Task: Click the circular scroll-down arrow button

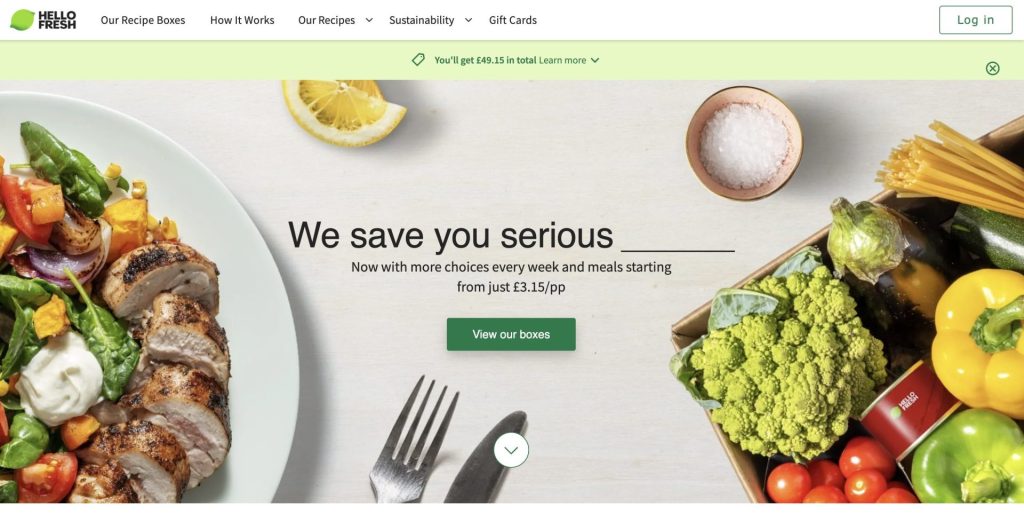Action: click(511, 450)
